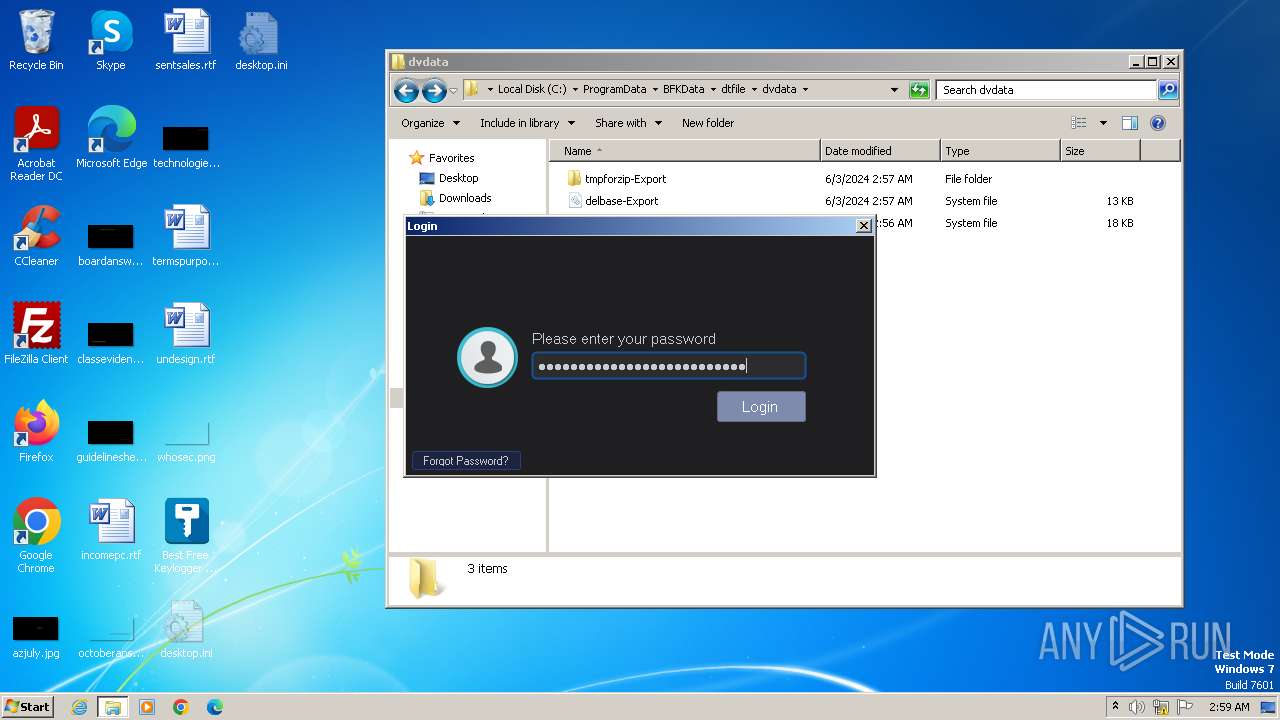Select Acrobat Reader DC shortcut
The width and height of the screenshot is (1280, 720).
tap(36, 145)
